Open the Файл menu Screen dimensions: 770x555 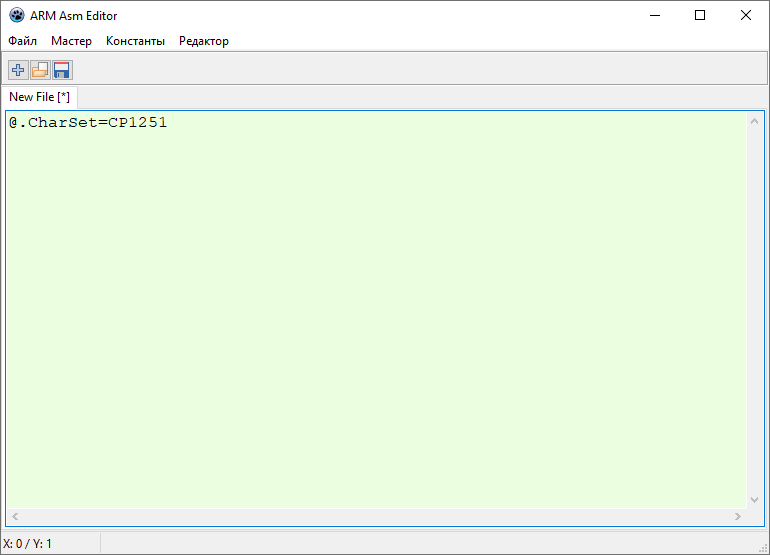tap(23, 41)
